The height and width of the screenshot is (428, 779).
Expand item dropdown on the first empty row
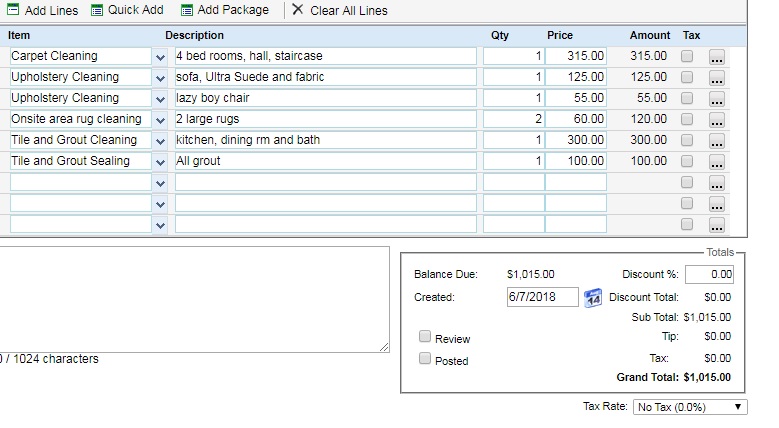tap(161, 183)
